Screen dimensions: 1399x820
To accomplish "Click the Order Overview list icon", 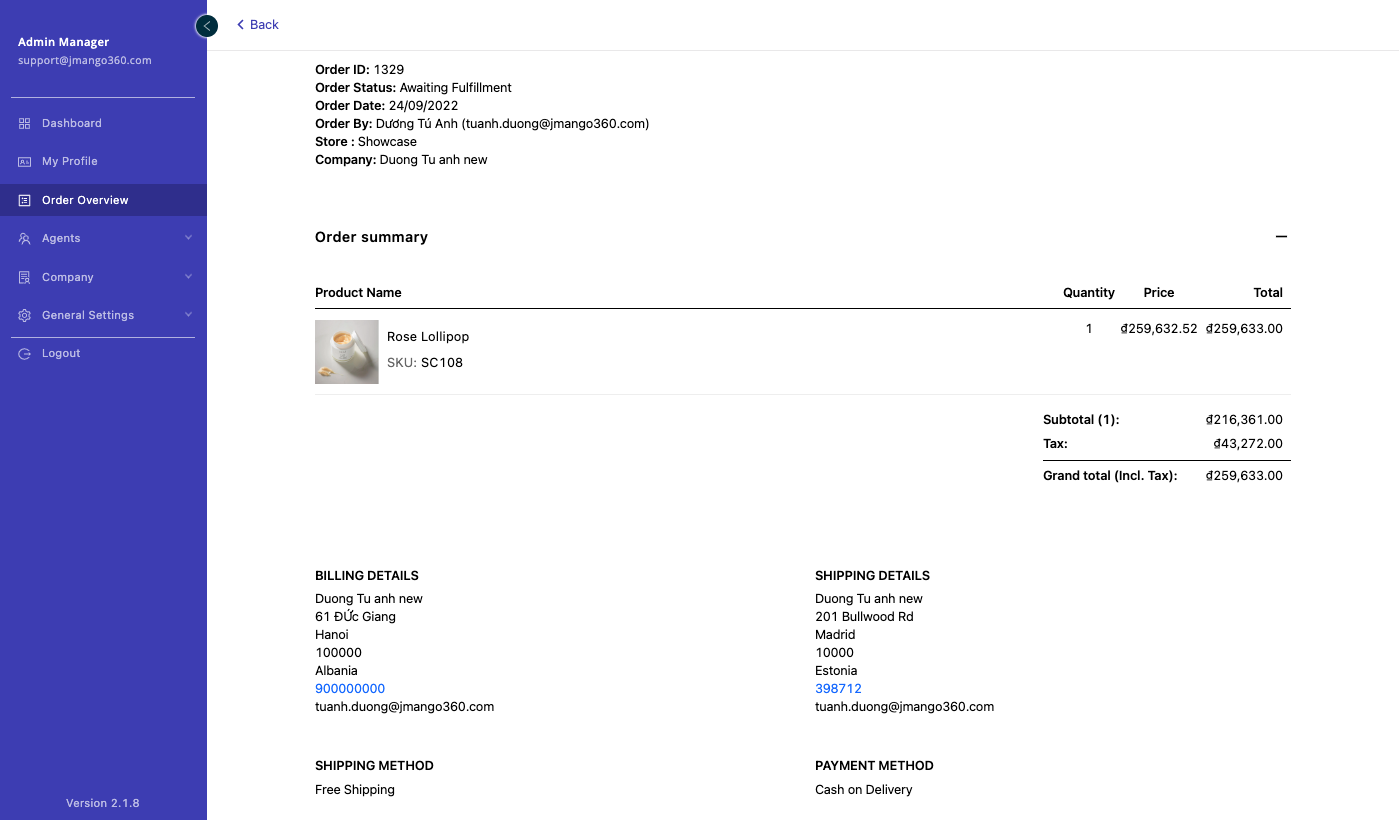I will click(x=25, y=200).
